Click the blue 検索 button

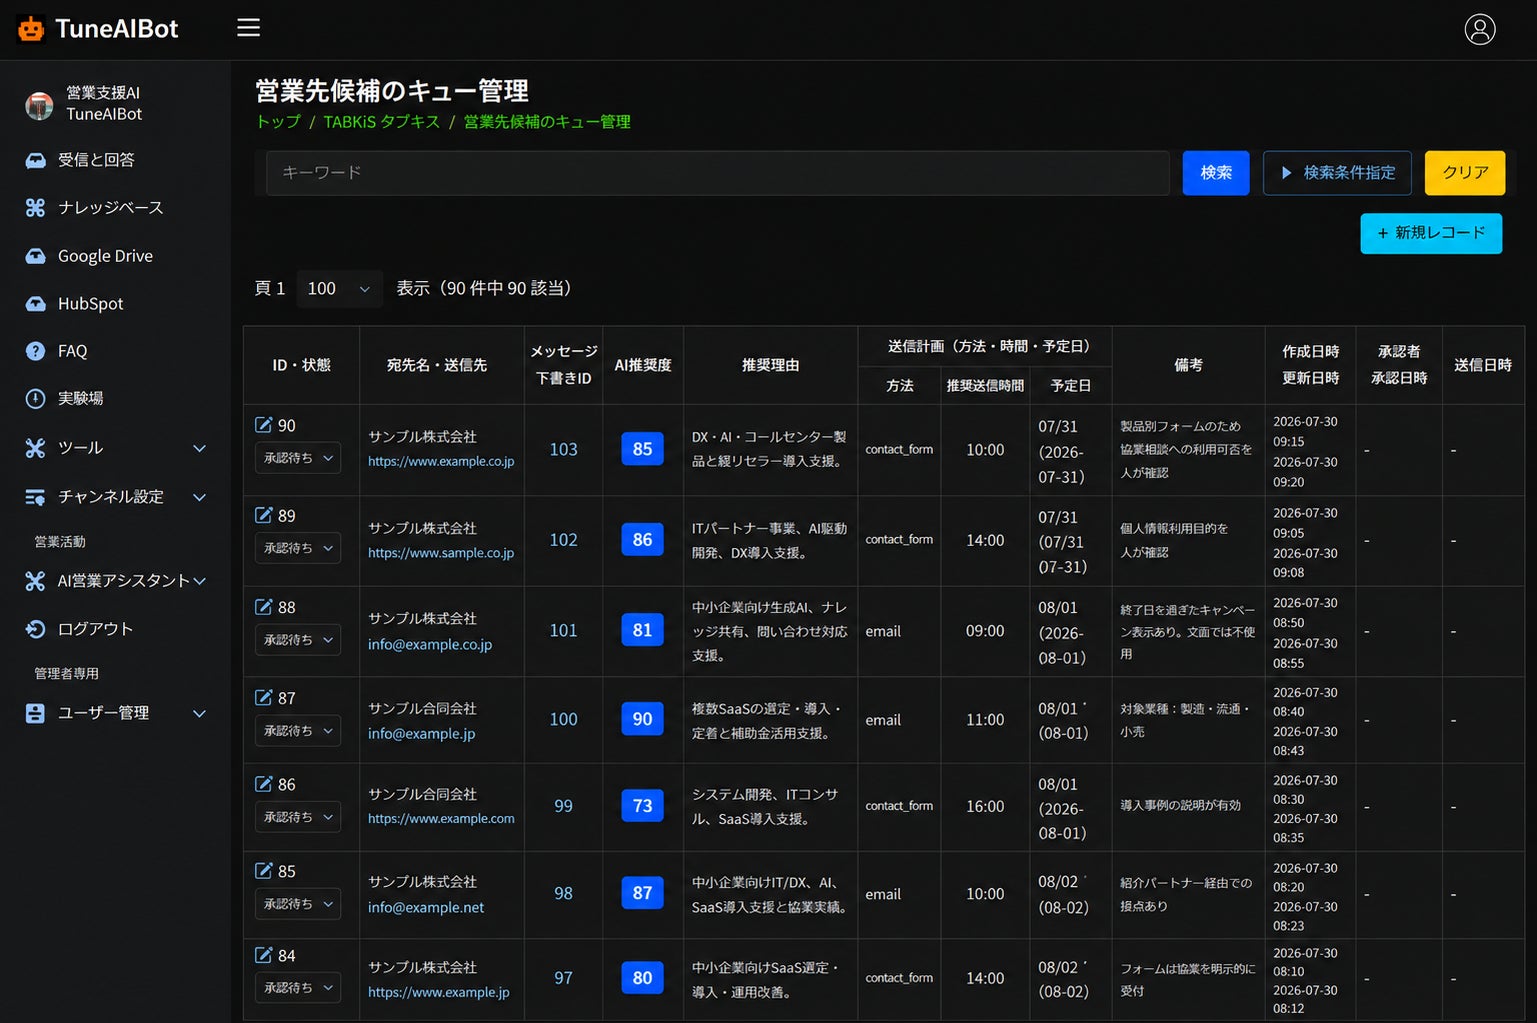coord(1216,173)
